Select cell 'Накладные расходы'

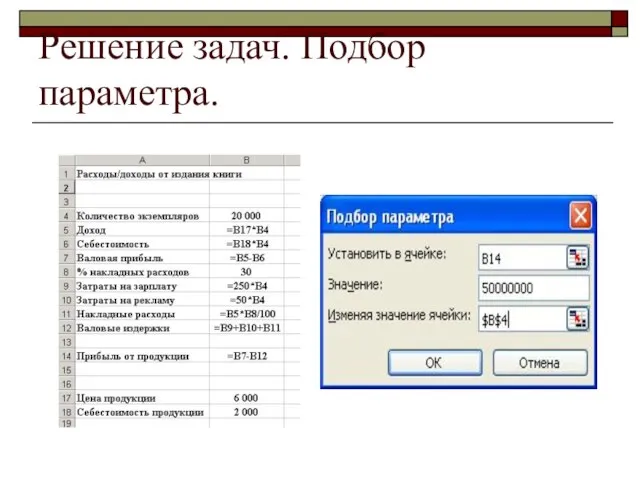pyautogui.click(x=142, y=314)
